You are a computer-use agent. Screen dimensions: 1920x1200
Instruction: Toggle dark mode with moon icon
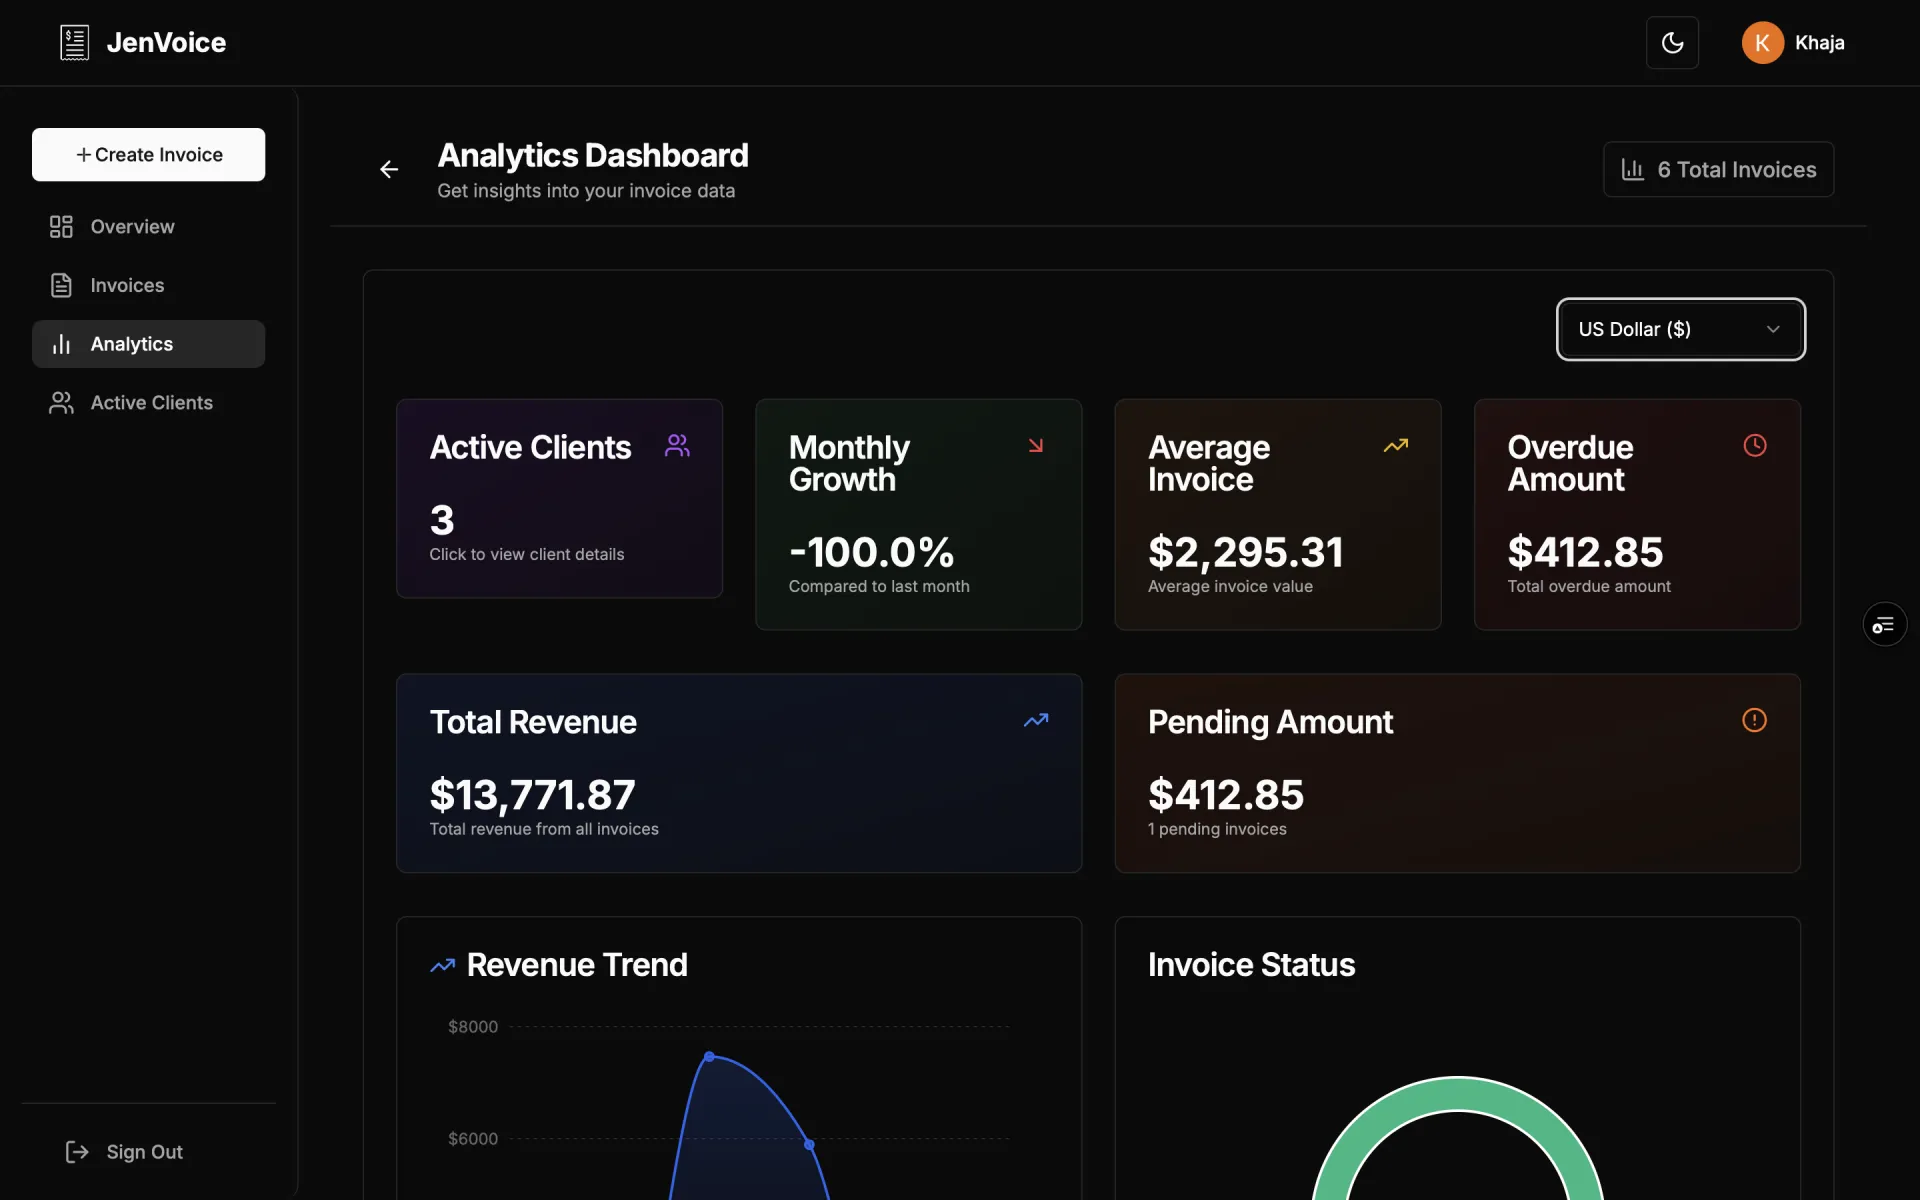point(1672,43)
